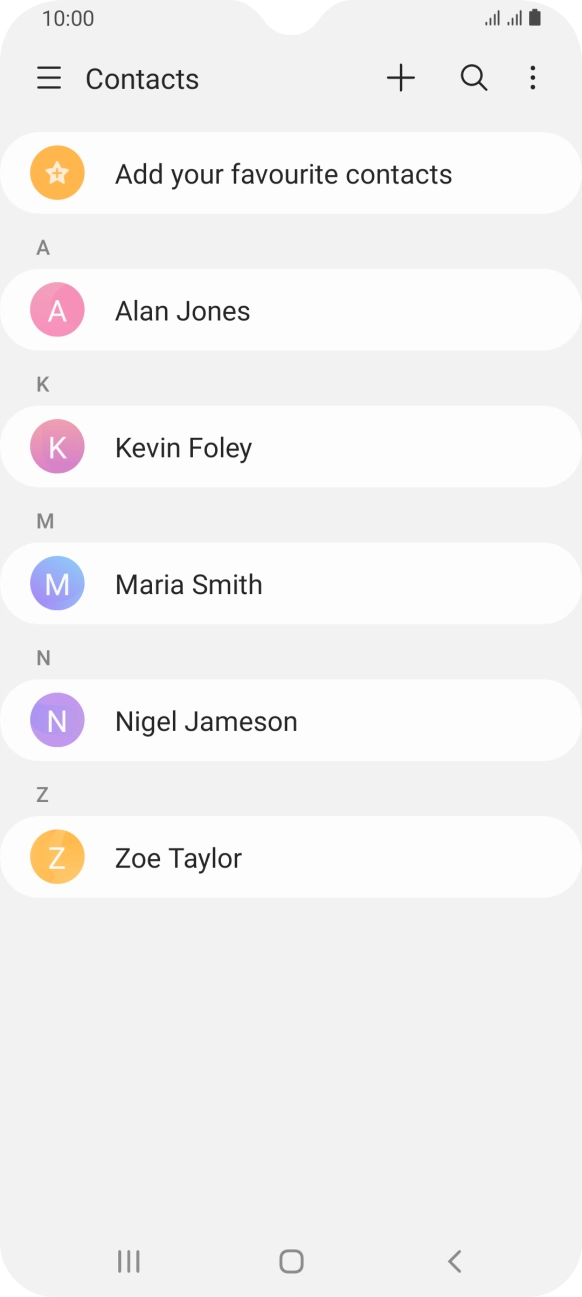Viewport: 582px width, 1297px height.
Task: Tap Nigel Jameson's avatar circle
Action: [x=57, y=720]
